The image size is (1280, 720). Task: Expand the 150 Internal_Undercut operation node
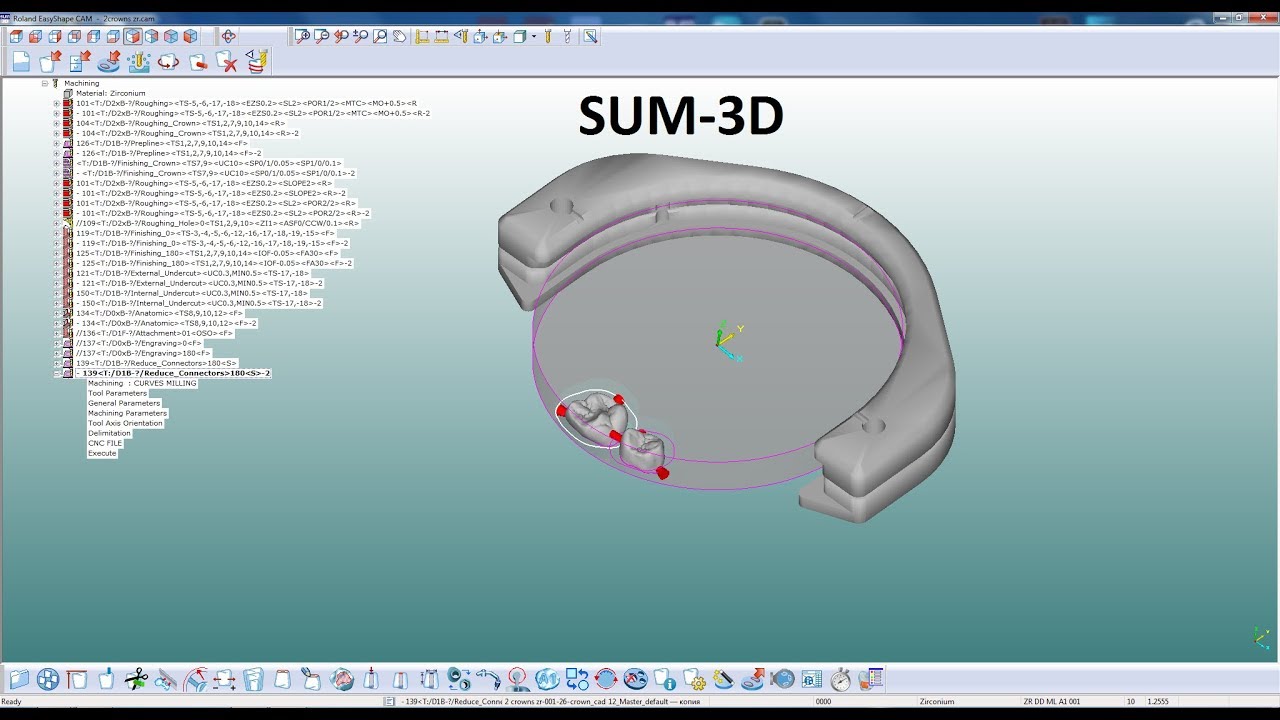[x=57, y=293]
